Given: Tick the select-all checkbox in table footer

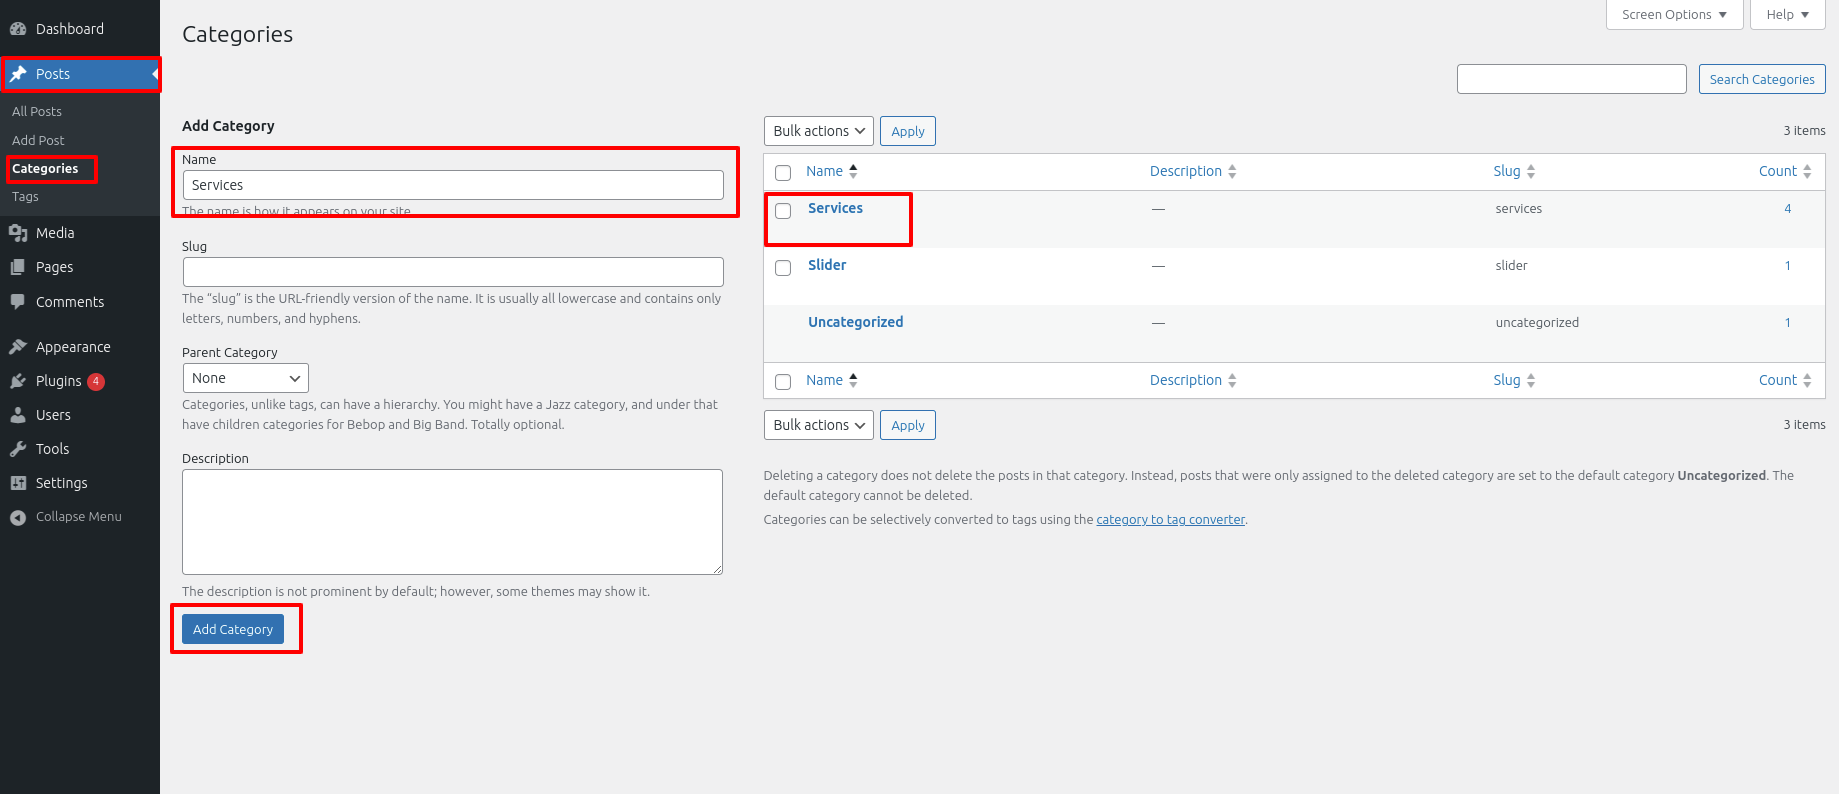Looking at the screenshot, I should pos(783,382).
